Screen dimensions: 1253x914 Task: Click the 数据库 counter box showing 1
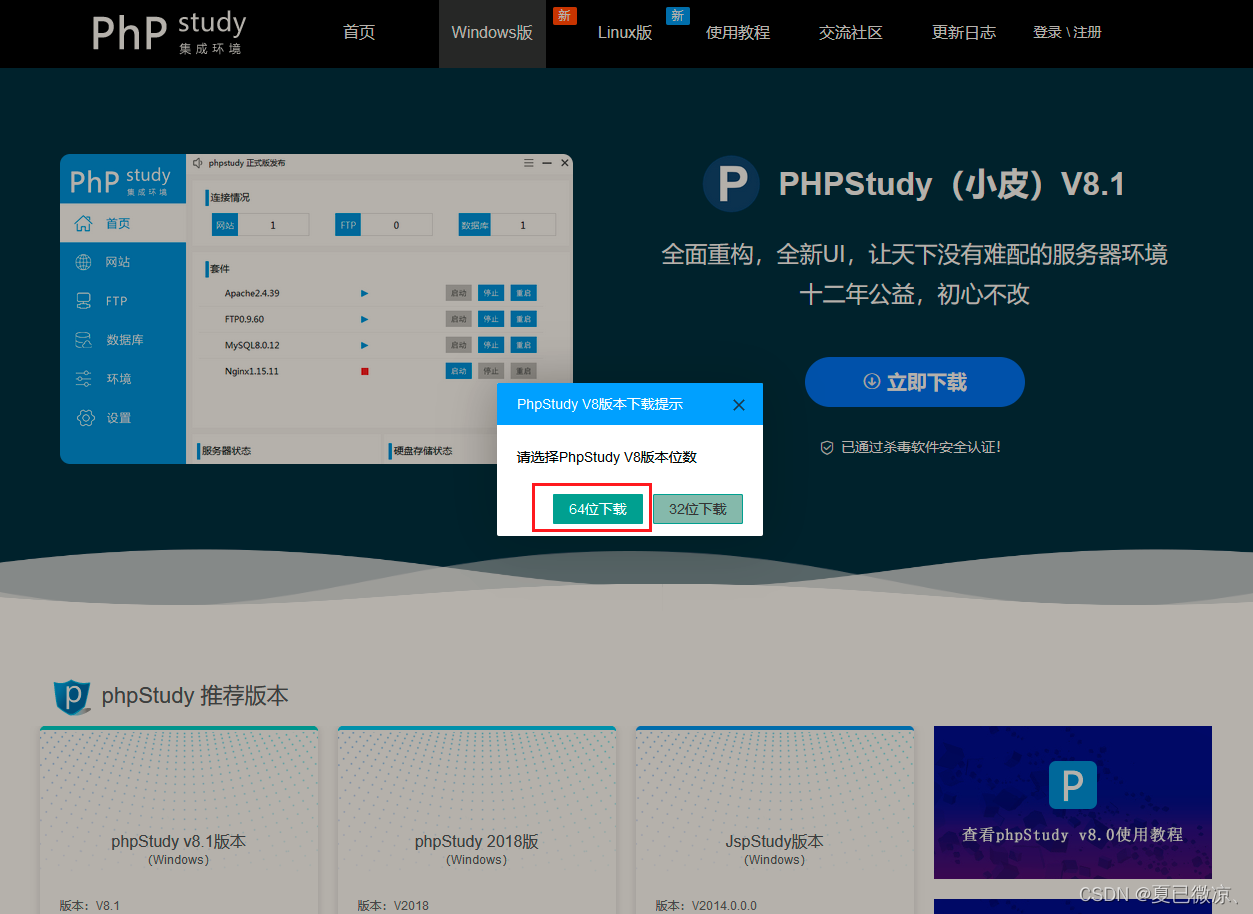click(508, 225)
